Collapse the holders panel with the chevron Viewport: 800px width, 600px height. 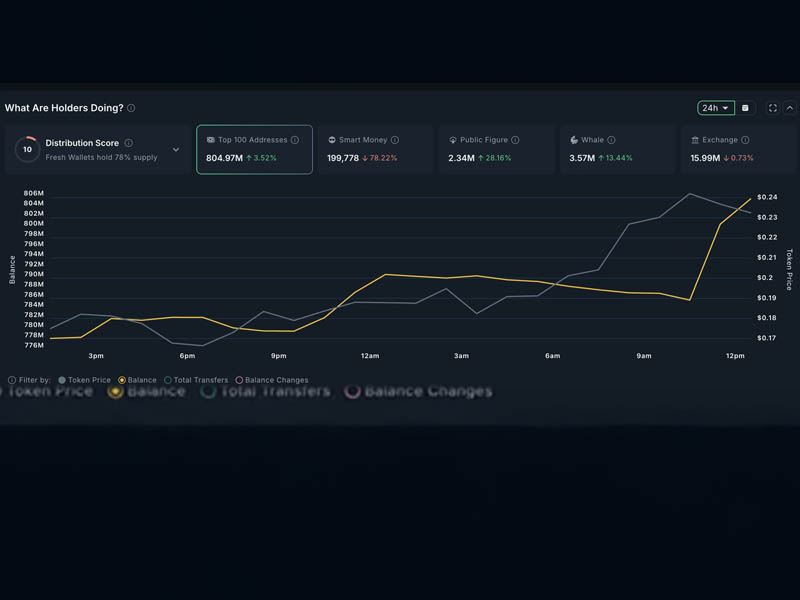(789, 107)
